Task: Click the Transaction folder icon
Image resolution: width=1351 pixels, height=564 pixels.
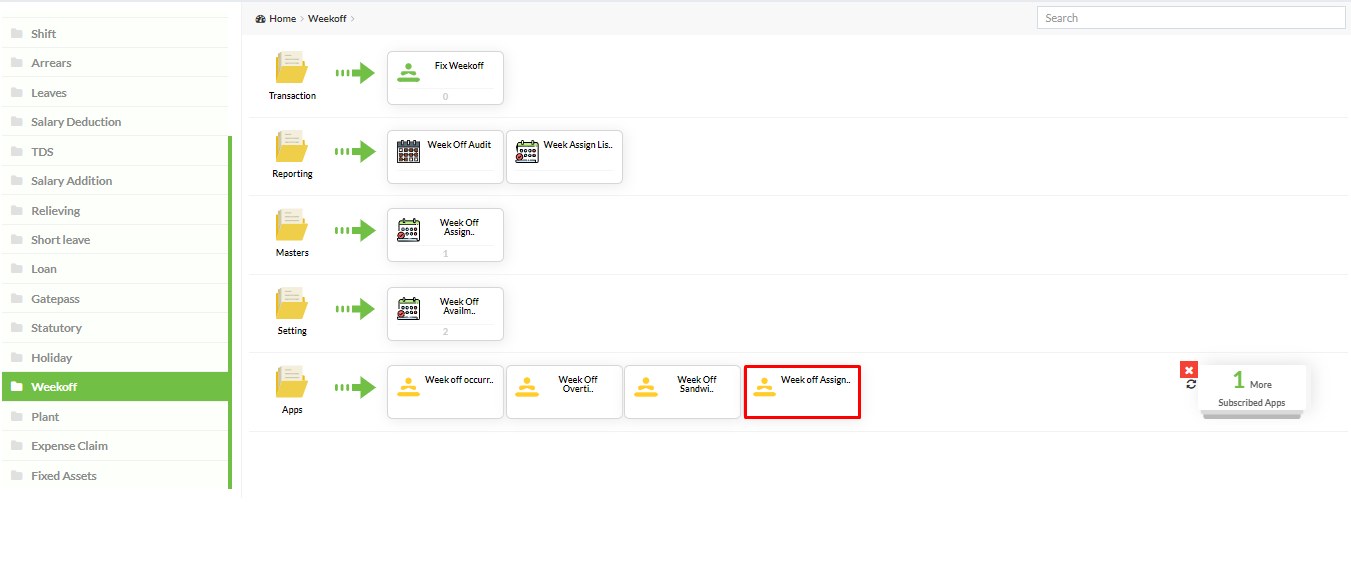Action: 291,68
